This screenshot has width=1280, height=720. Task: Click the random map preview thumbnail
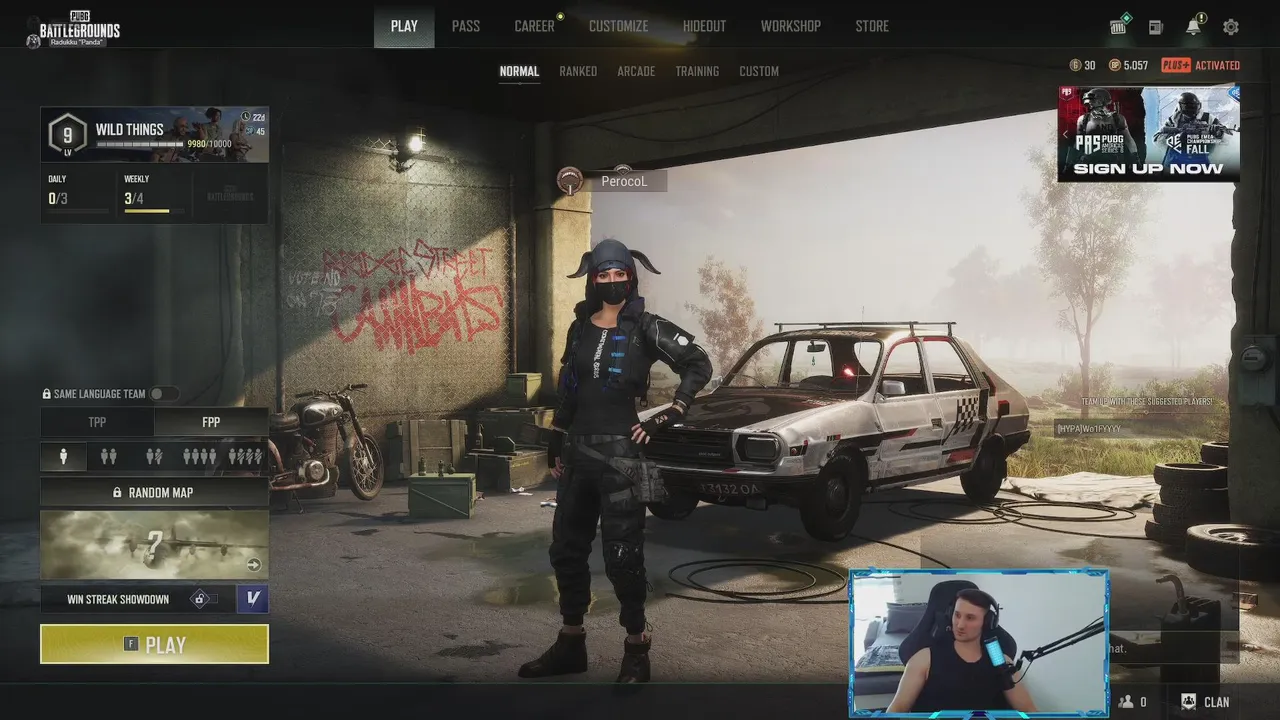154,545
